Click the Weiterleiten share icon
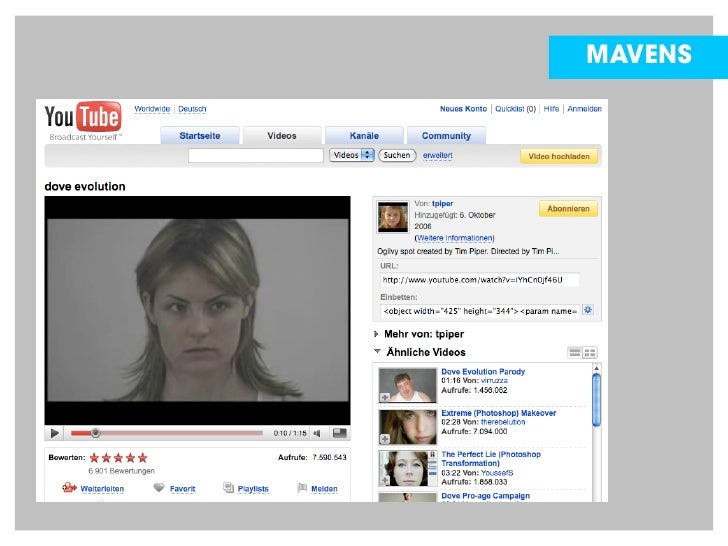The image size is (728, 546). pos(69,488)
